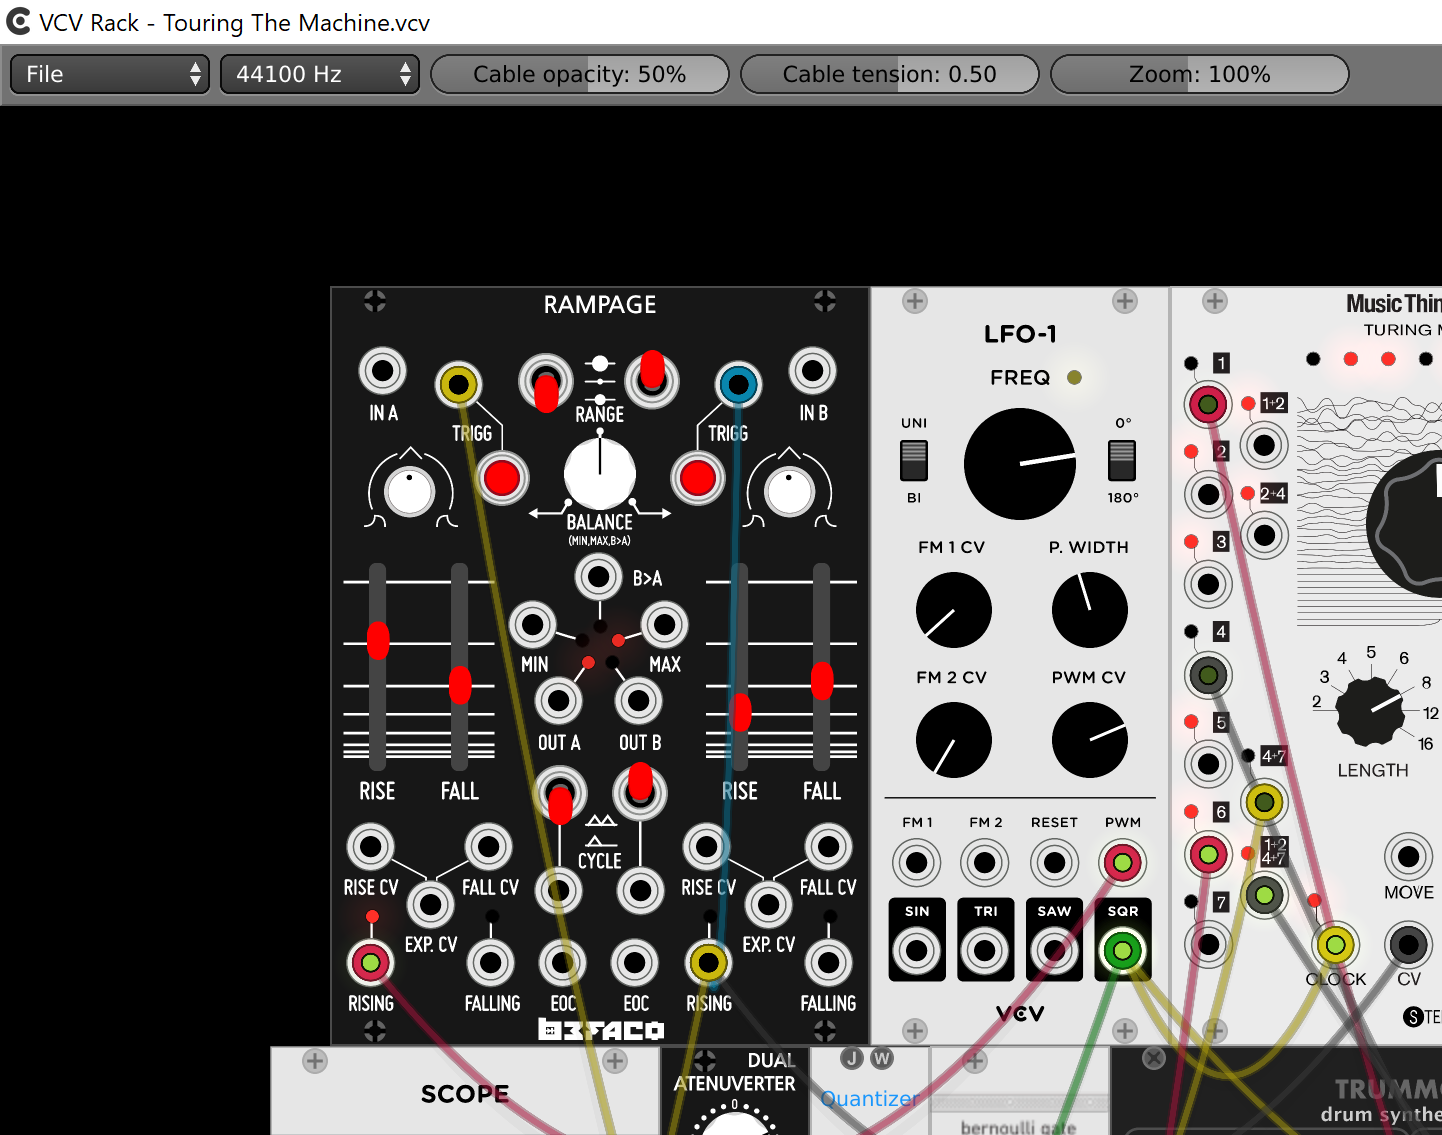Screen dimensions: 1442x1135
Task: Click the channel B FALL CV jack
Action: [x=829, y=847]
